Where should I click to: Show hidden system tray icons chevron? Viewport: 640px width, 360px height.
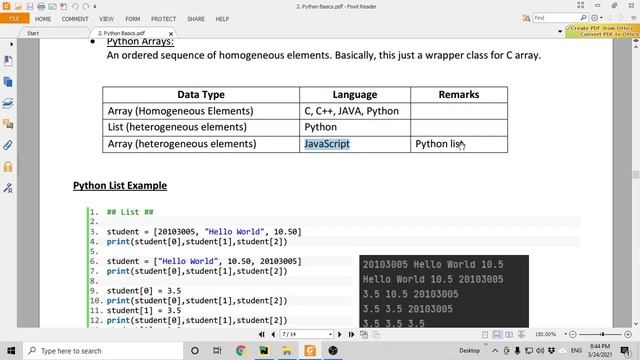(495, 351)
